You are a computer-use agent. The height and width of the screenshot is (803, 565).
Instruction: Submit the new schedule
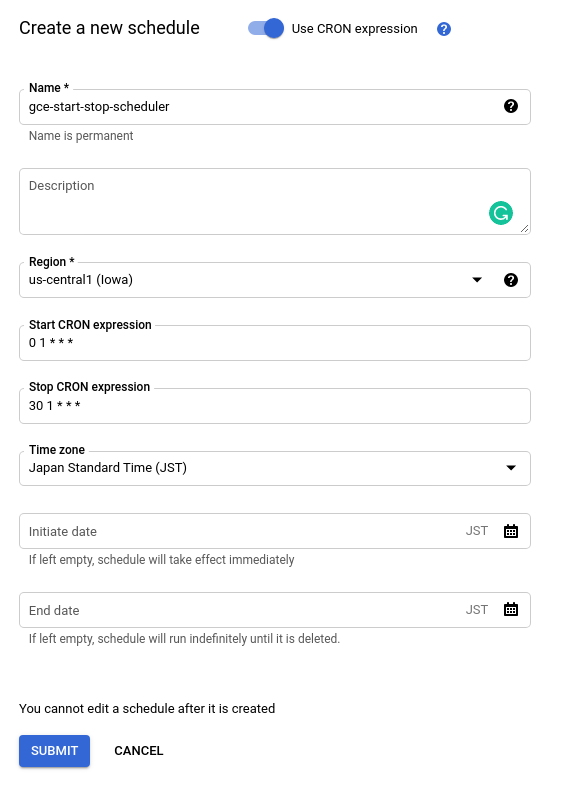click(x=54, y=751)
